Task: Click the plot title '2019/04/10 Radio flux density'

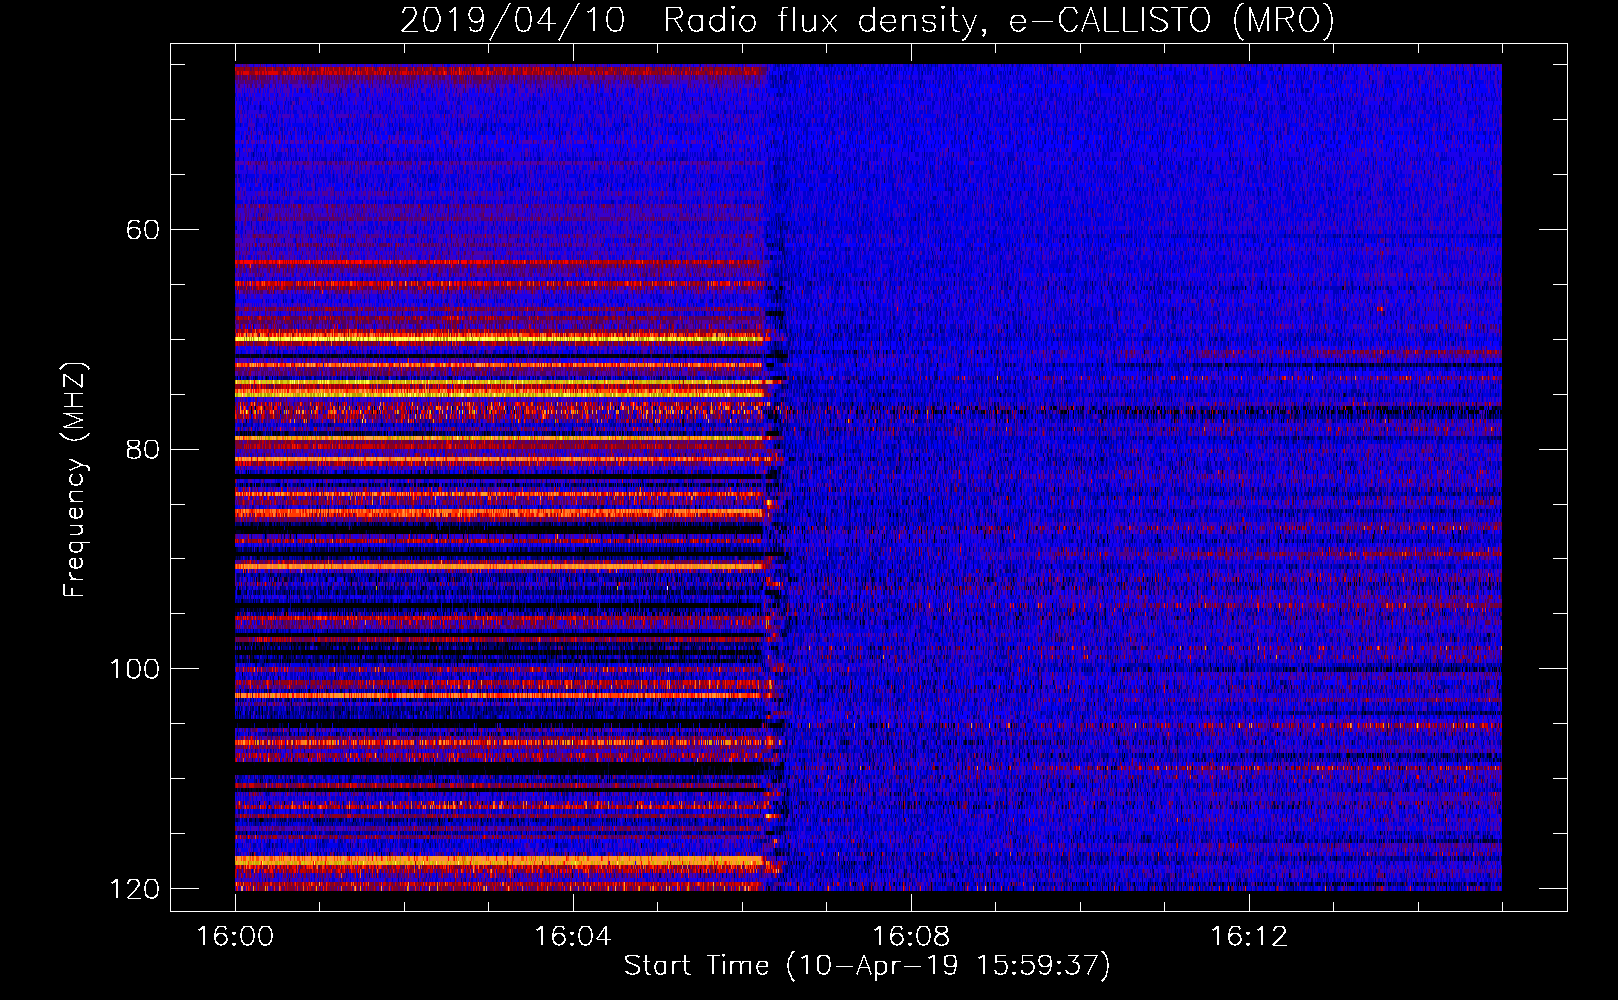Action: (867, 21)
